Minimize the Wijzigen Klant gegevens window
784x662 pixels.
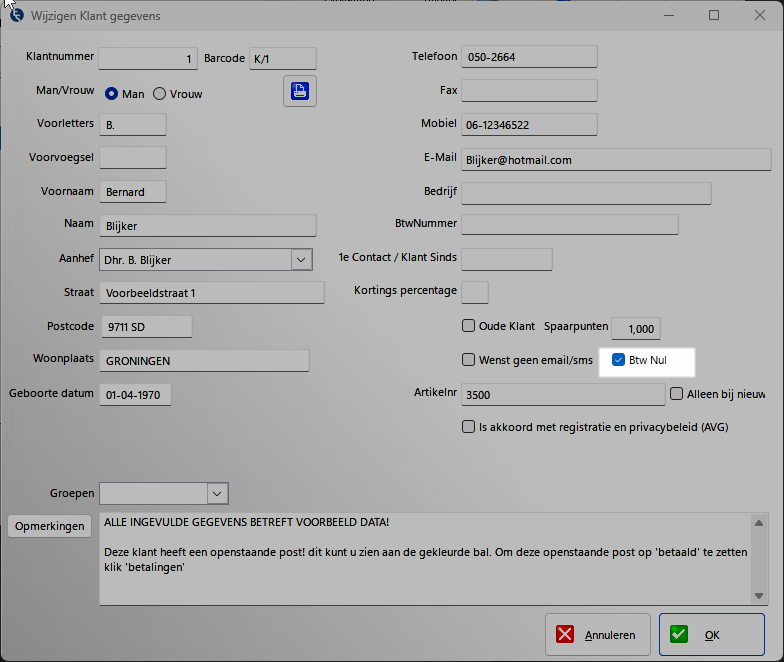click(669, 16)
